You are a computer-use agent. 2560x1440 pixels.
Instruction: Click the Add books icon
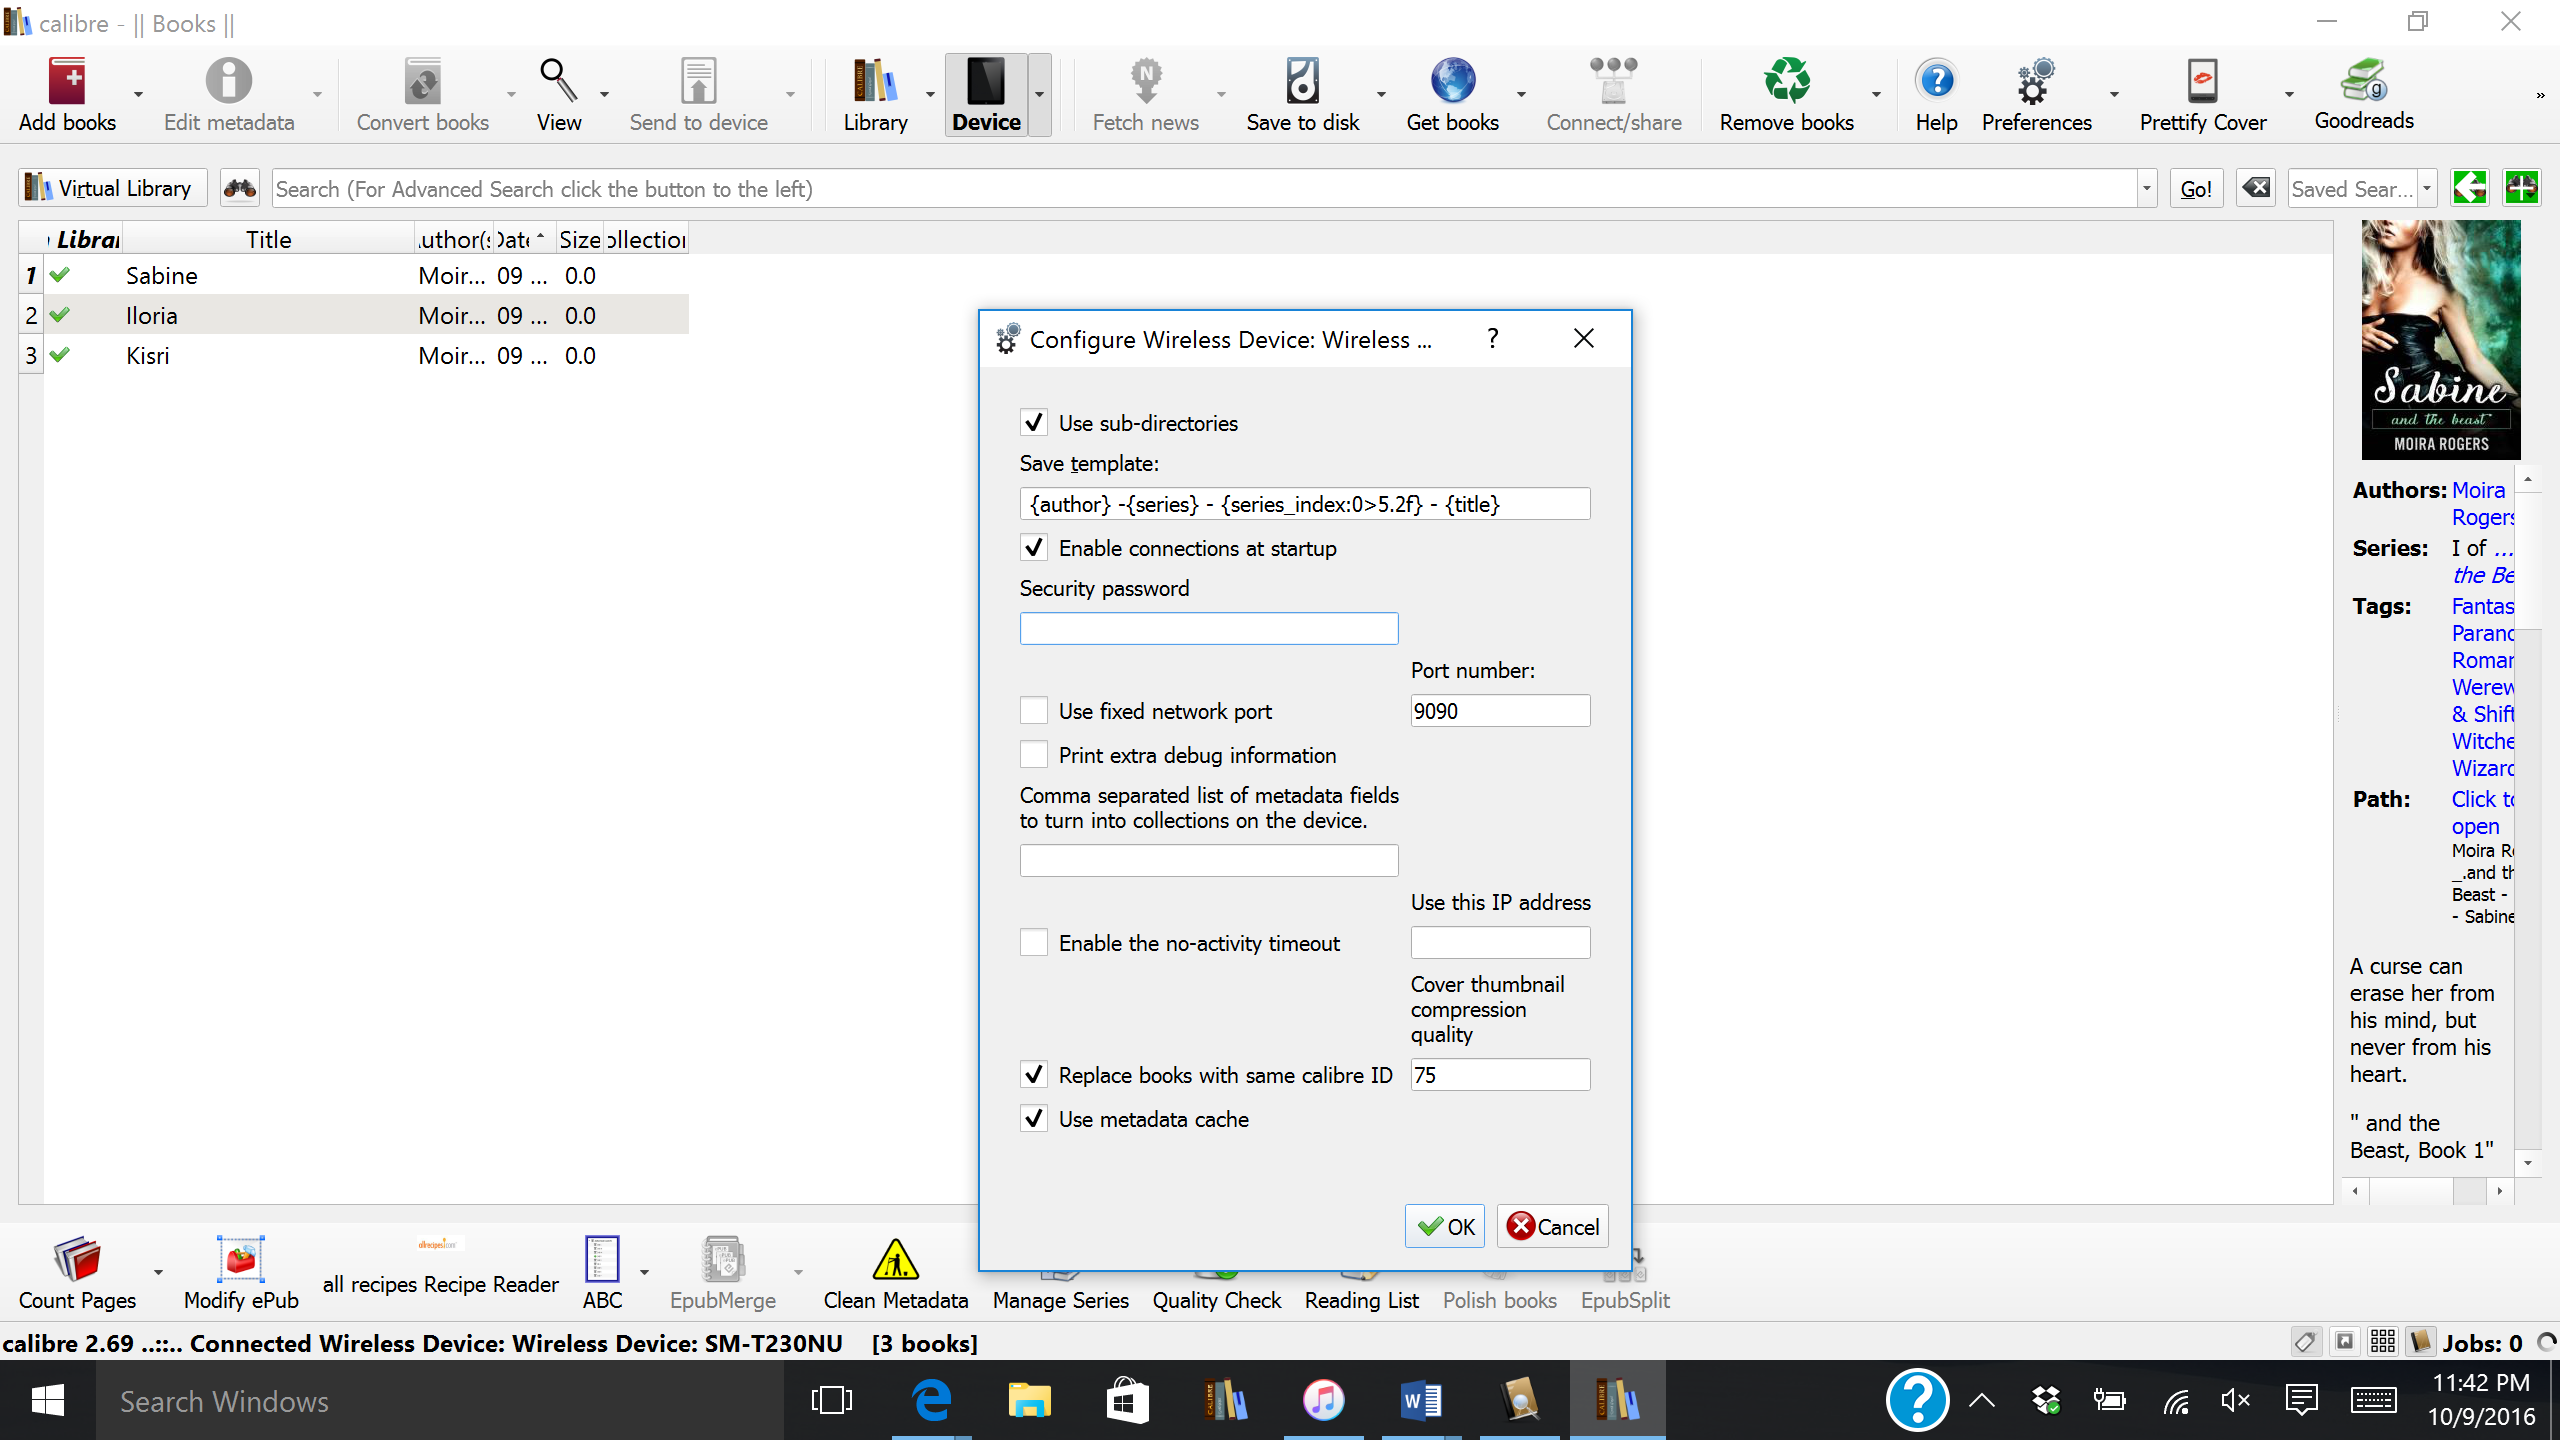[67, 82]
